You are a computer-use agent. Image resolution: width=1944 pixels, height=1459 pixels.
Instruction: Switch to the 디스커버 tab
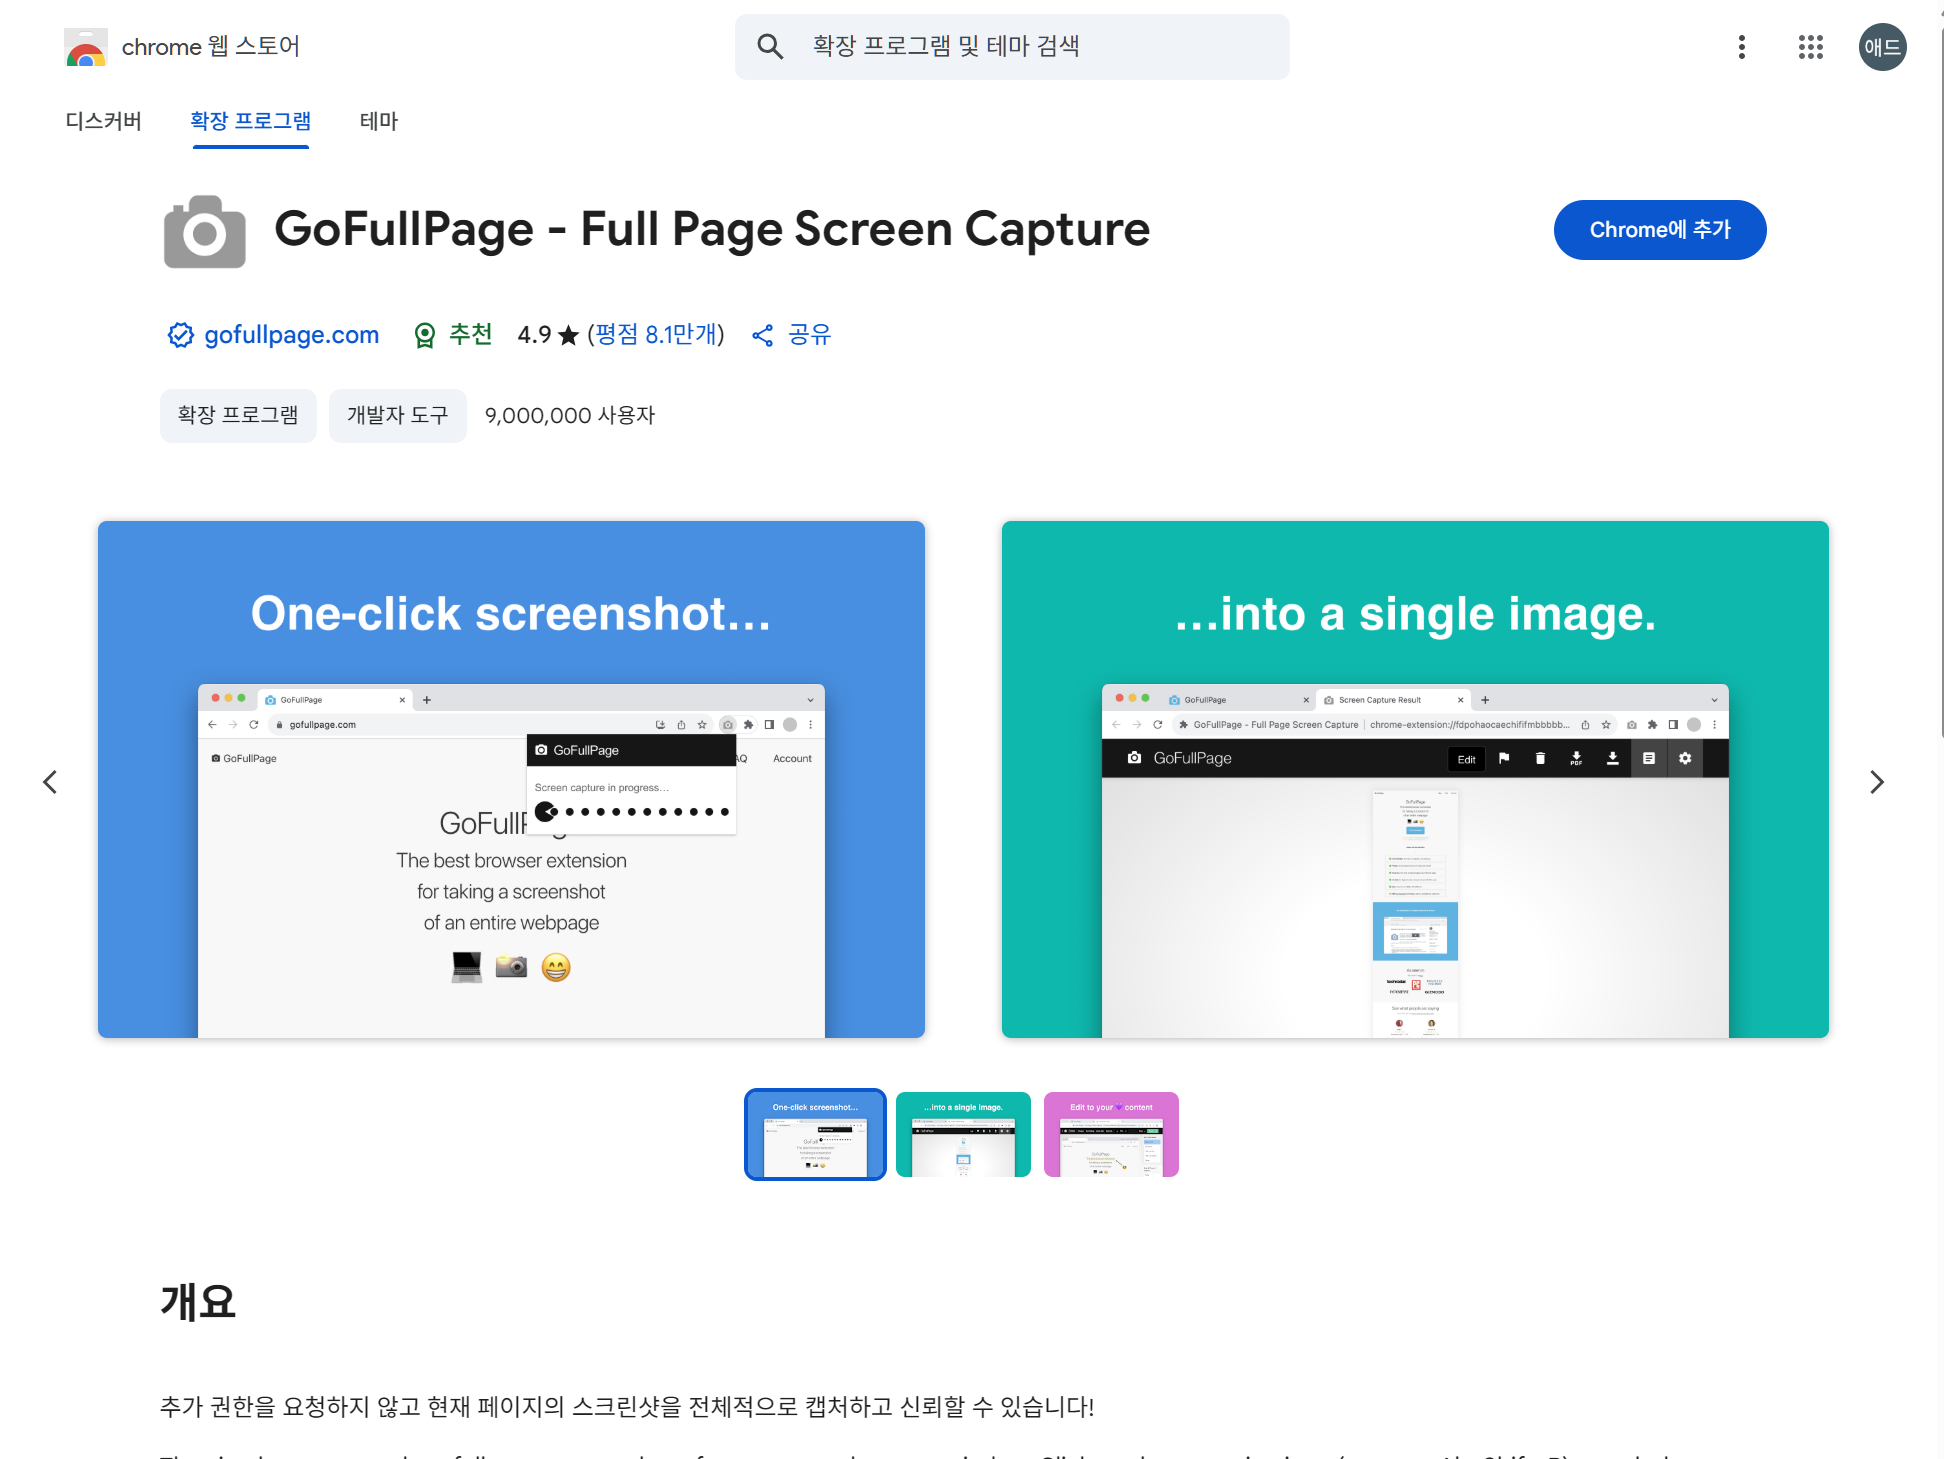click(103, 121)
